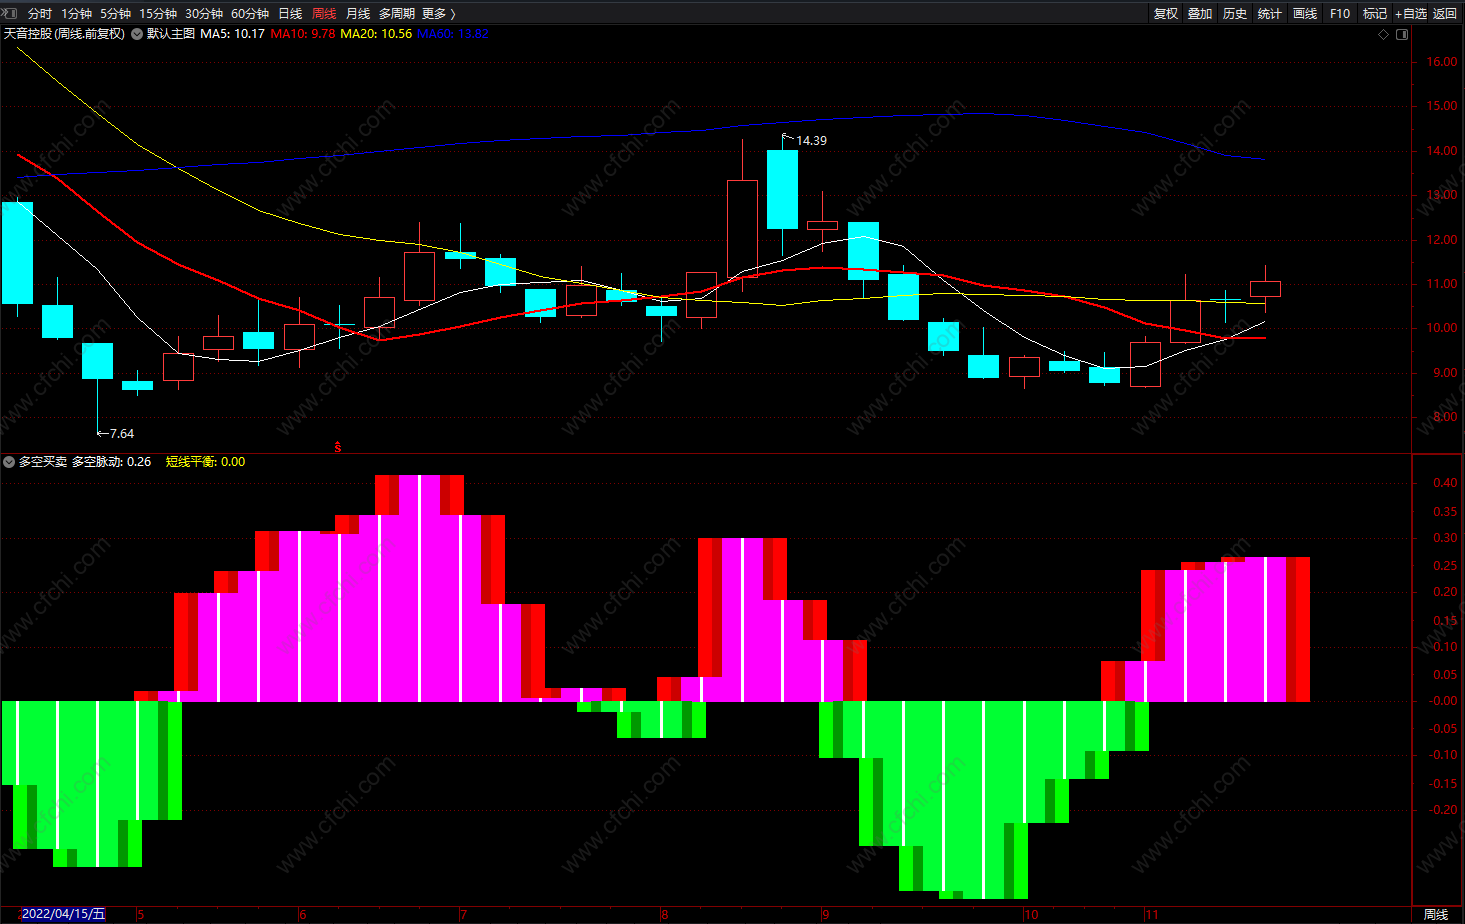The image size is (1465, 924).
Task: Click month 11 on the time axis
Action: pyautogui.click(x=1152, y=914)
